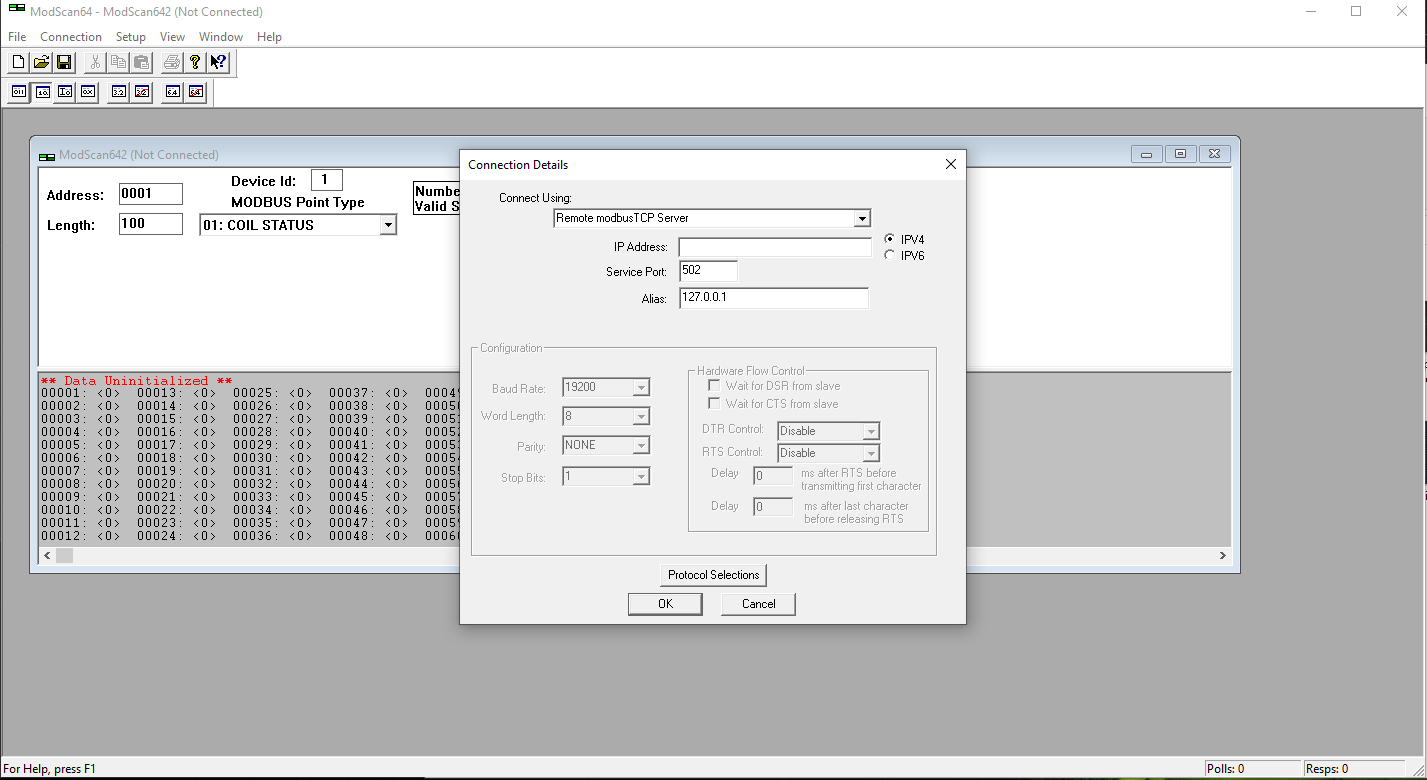Click the context help arrow-question icon
Image resolution: width=1427 pixels, height=780 pixels.
click(x=218, y=62)
